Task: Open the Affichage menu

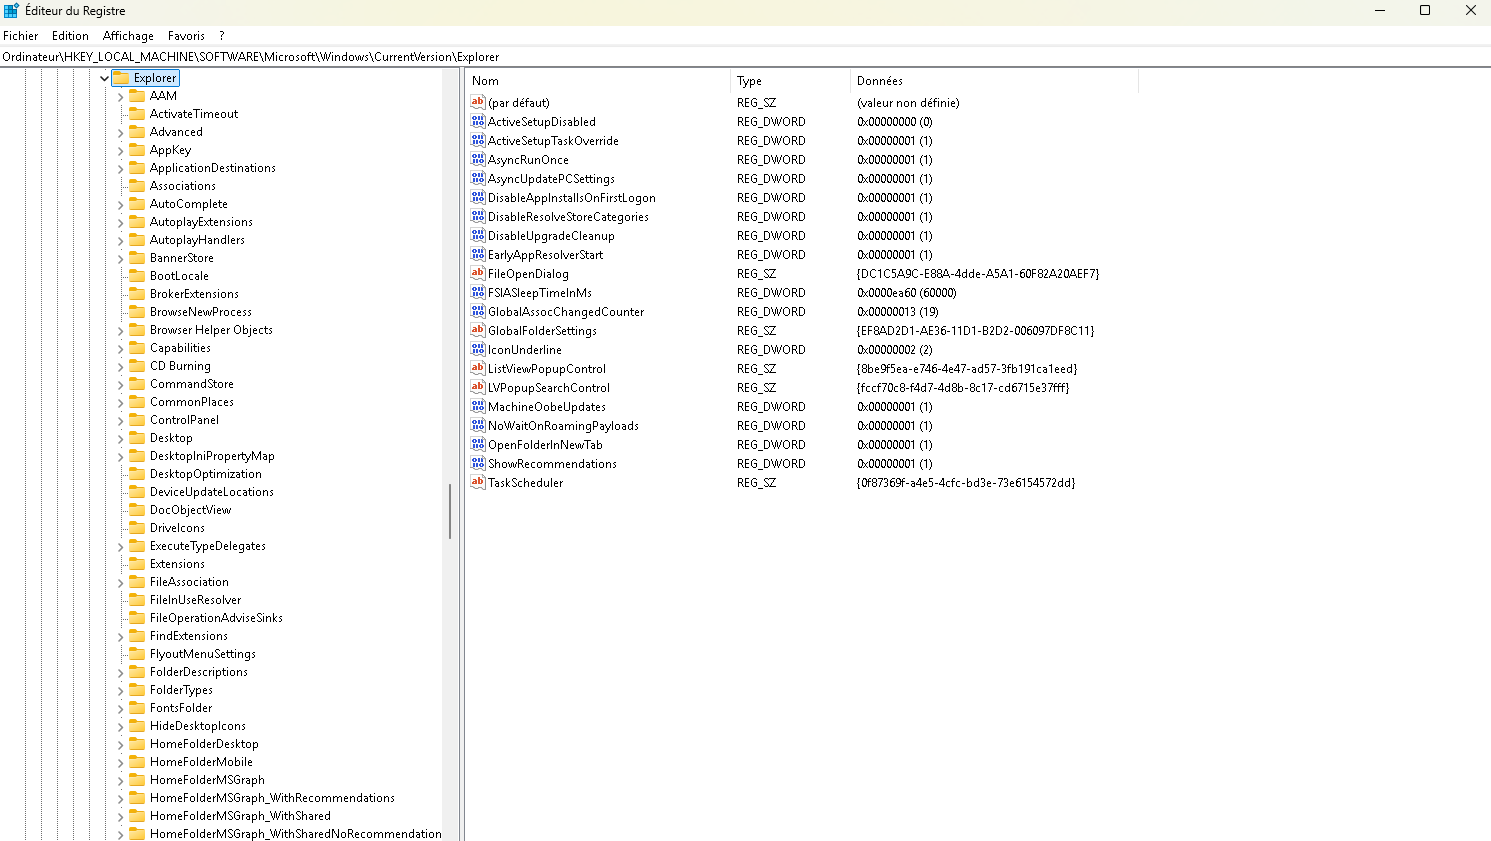Action: pos(128,35)
